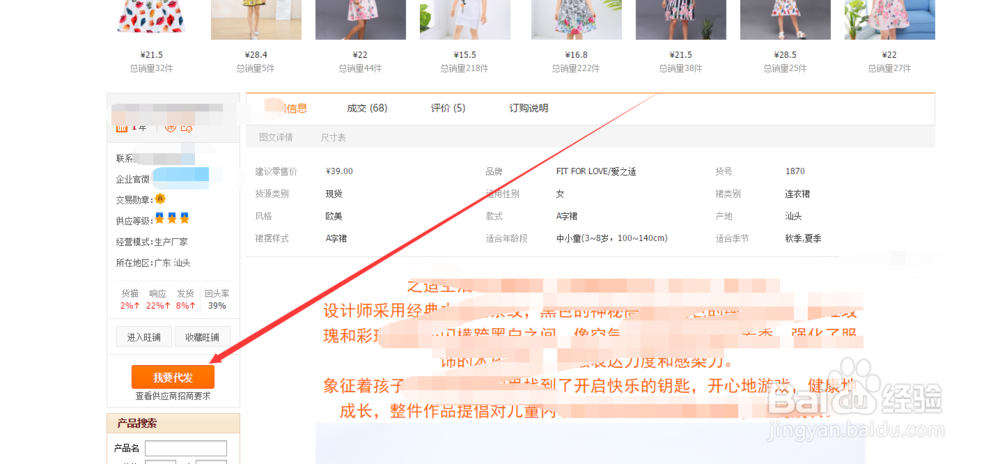The height and width of the screenshot is (464, 1000).
Task: Click the 所在地区:广东 汕头 text
Action: coord(153,263)
